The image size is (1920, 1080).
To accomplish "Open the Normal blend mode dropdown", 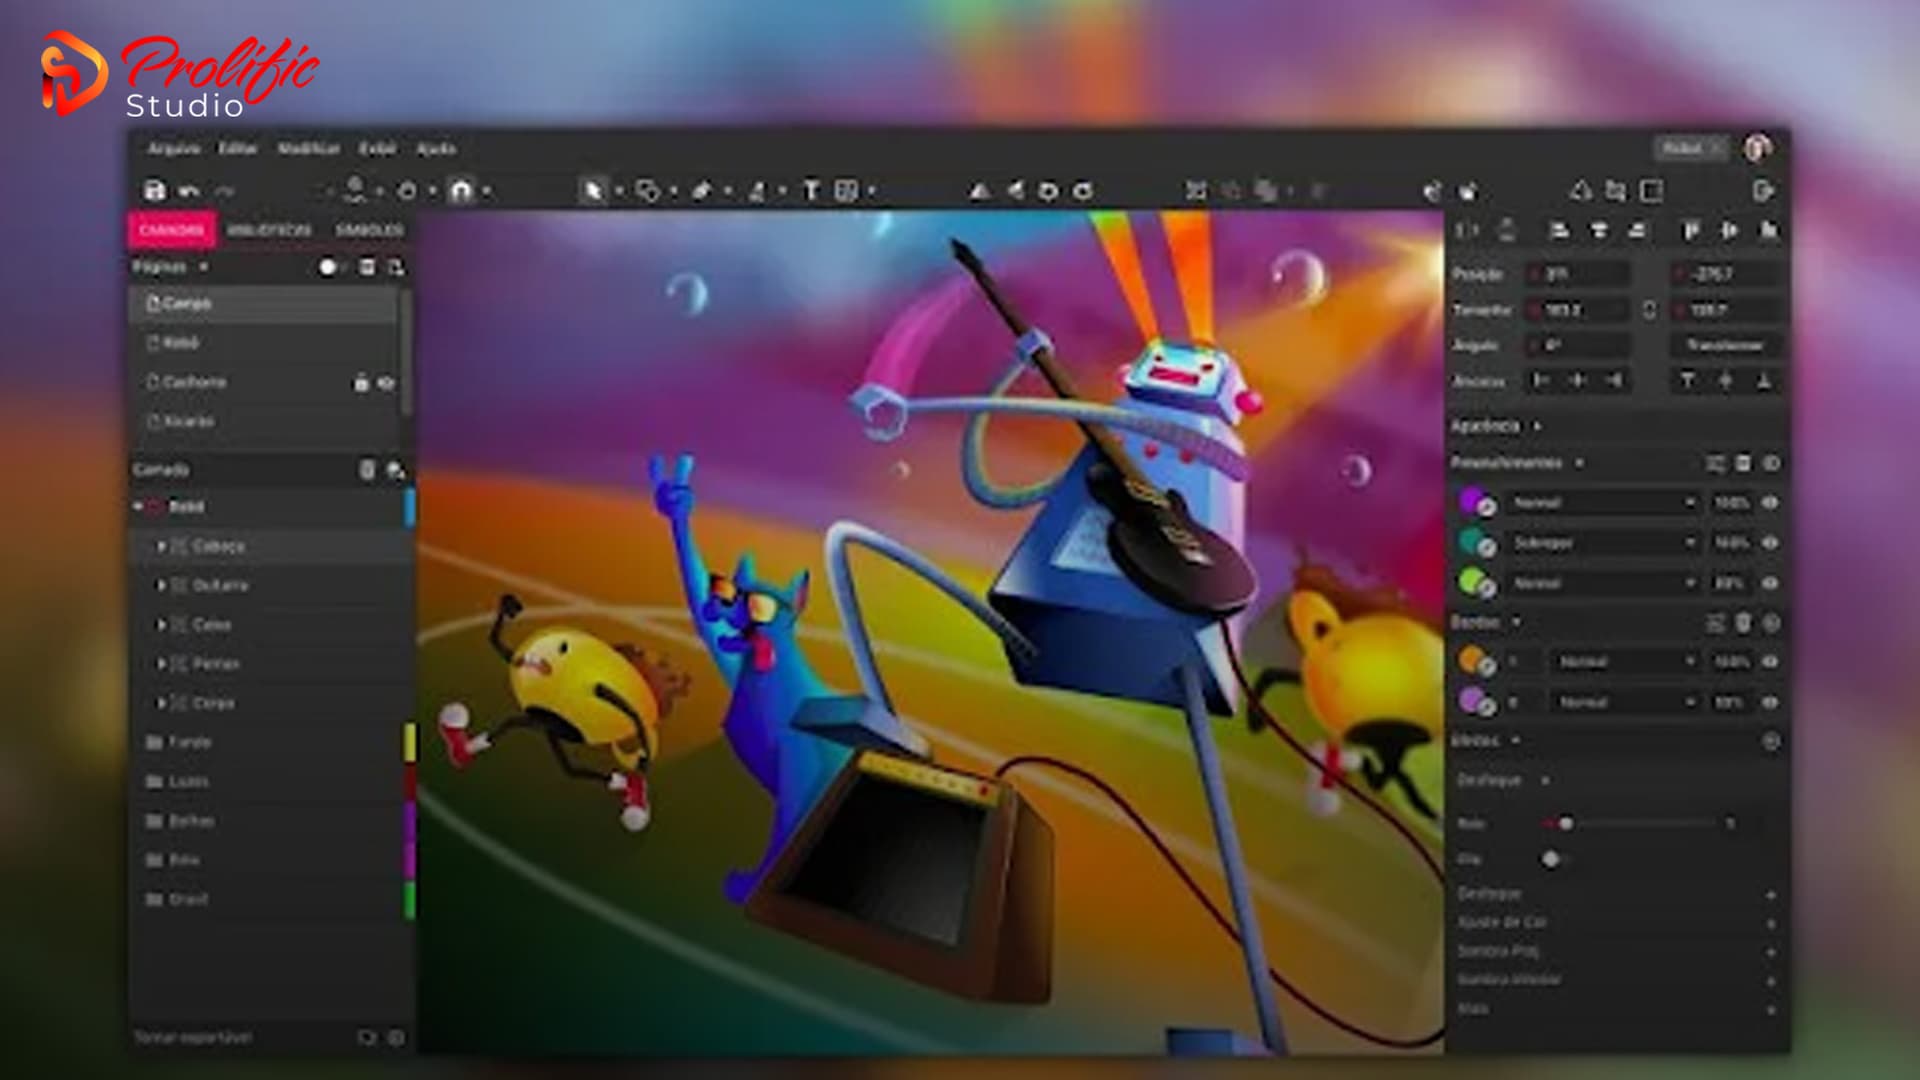I will tap(1600, 503).
